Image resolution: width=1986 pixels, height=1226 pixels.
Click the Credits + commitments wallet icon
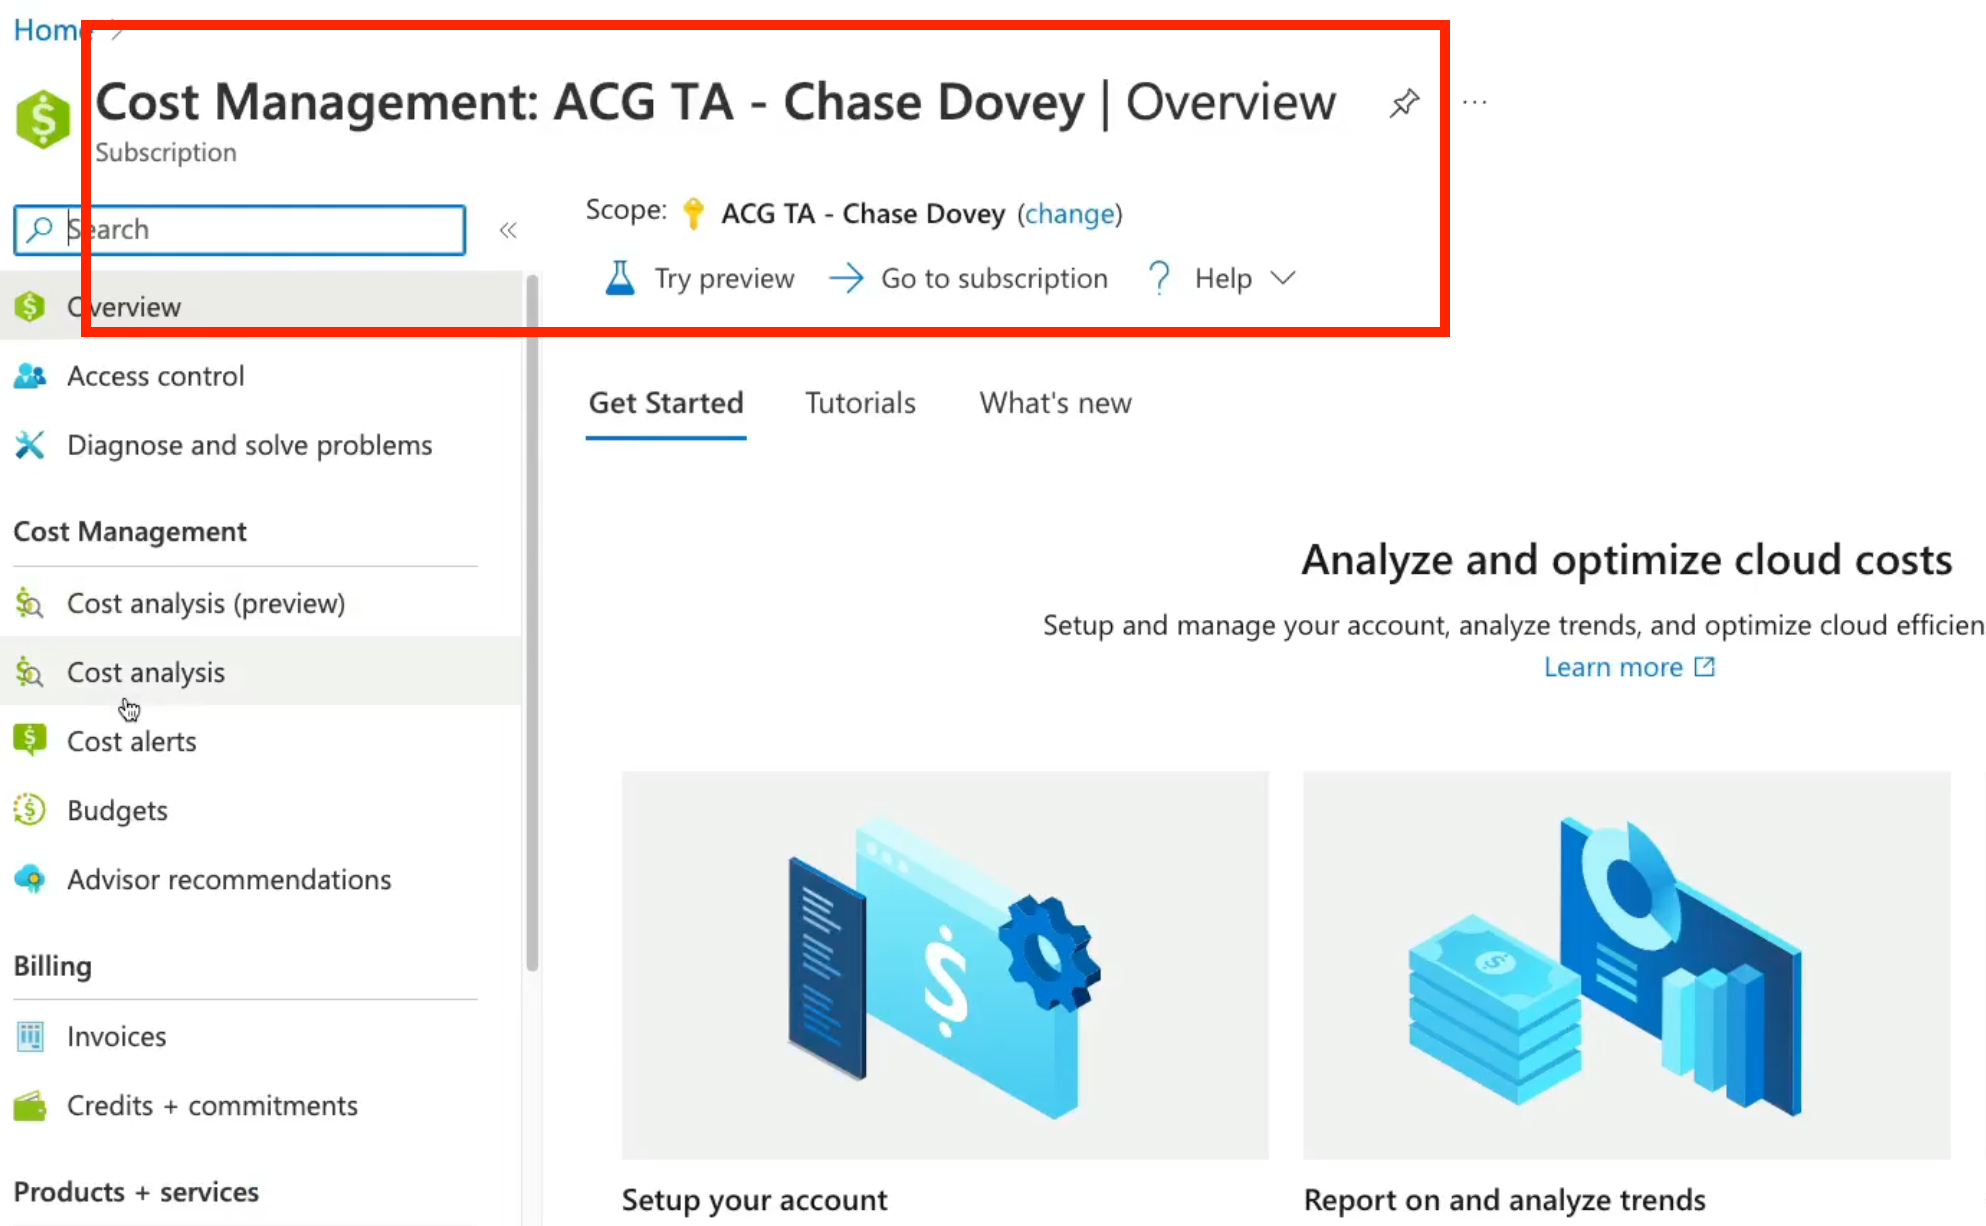(30, 1105)
